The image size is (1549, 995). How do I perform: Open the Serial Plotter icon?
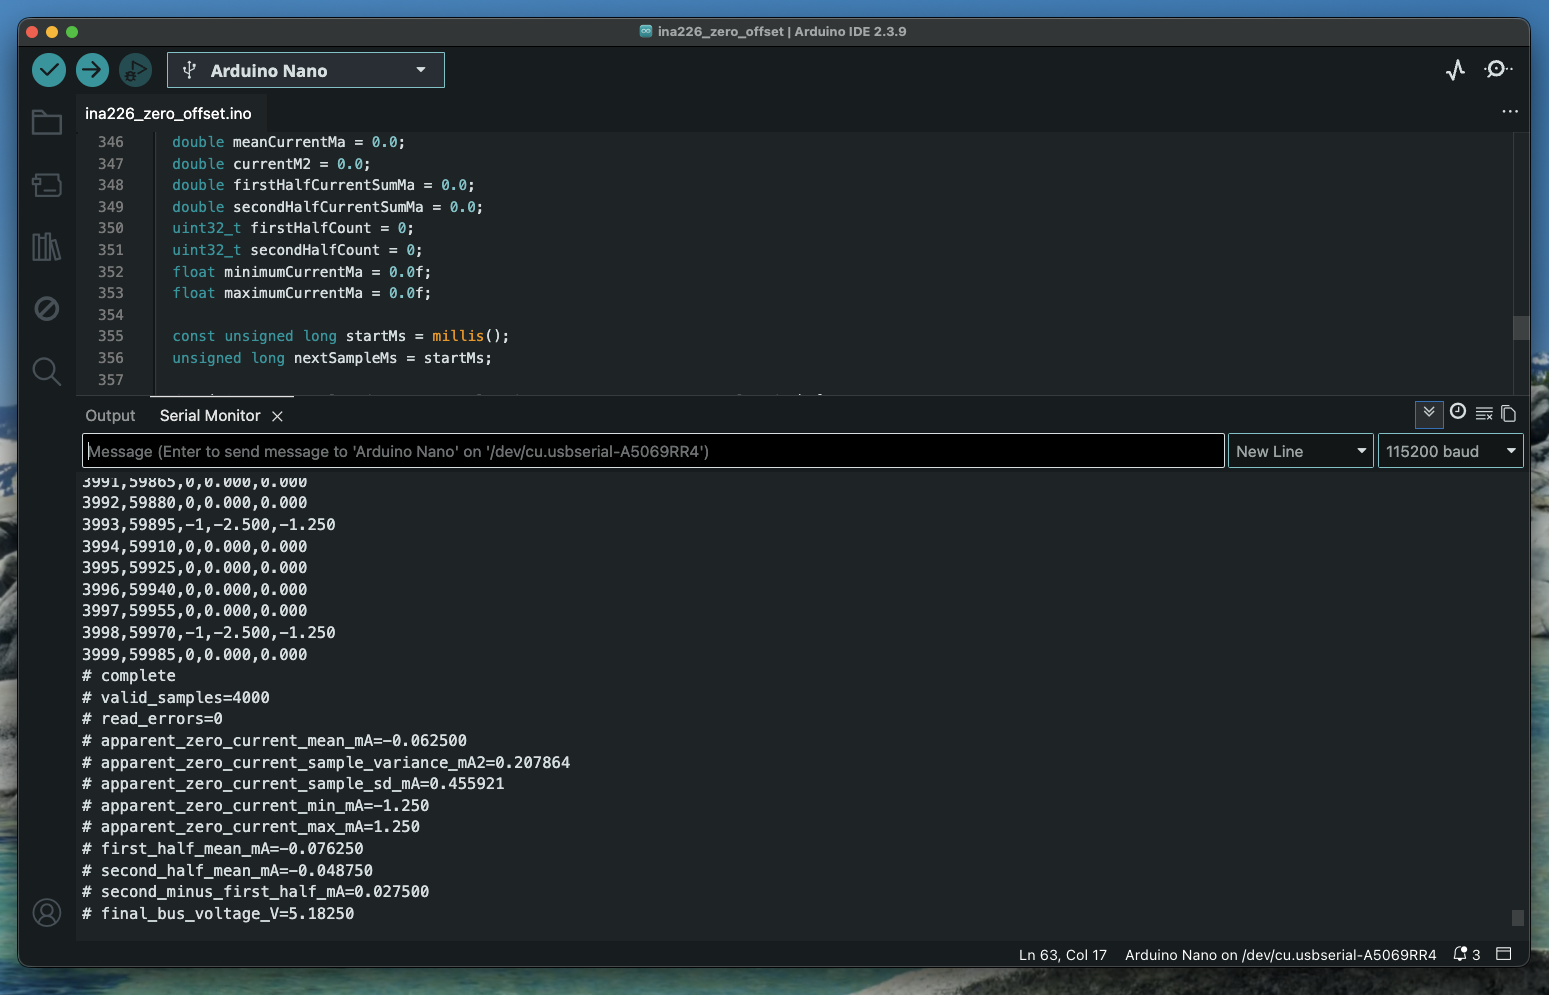(x=1456, y=69)
